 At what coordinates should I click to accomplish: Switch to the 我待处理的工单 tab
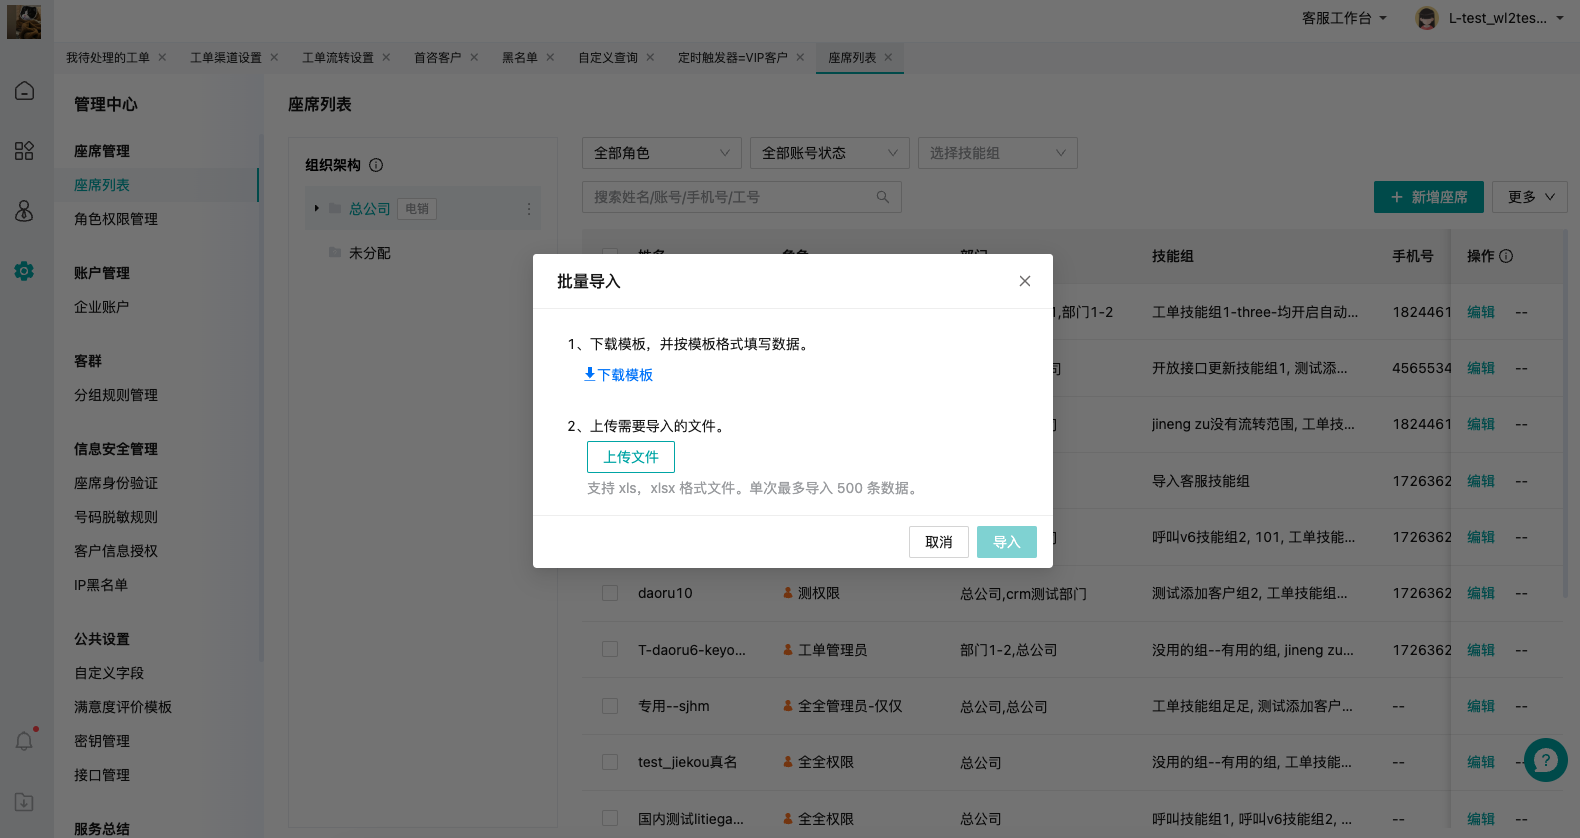click(108, 58)
